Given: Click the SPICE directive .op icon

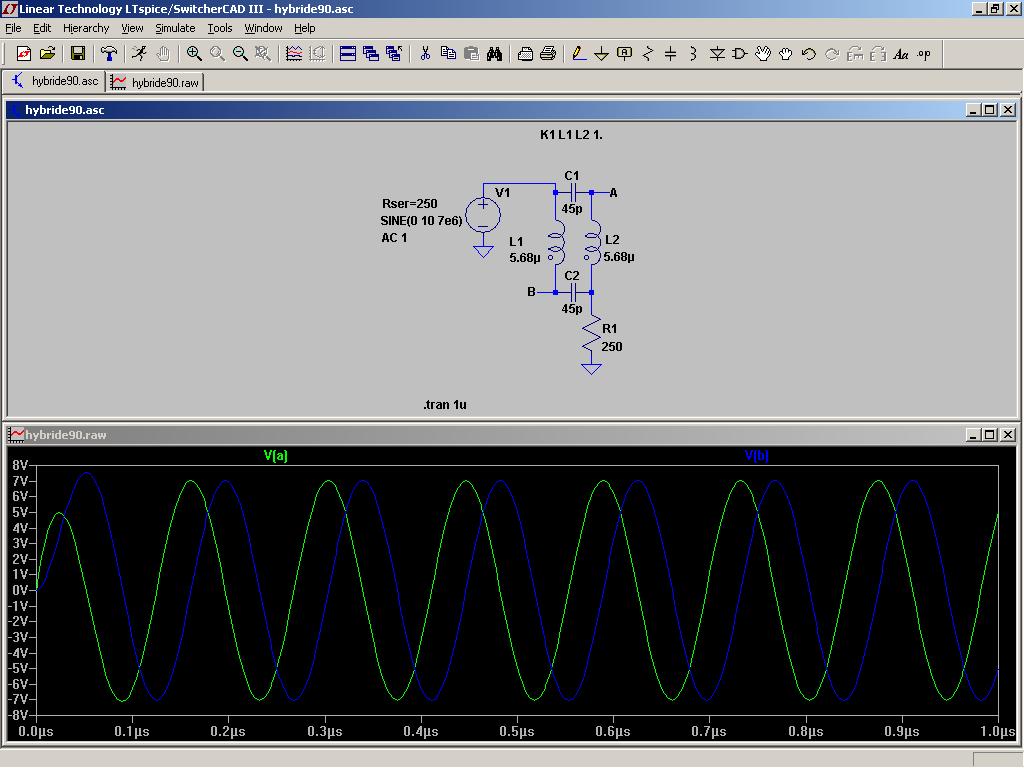Looking at the screenshot, I should 924,54.
